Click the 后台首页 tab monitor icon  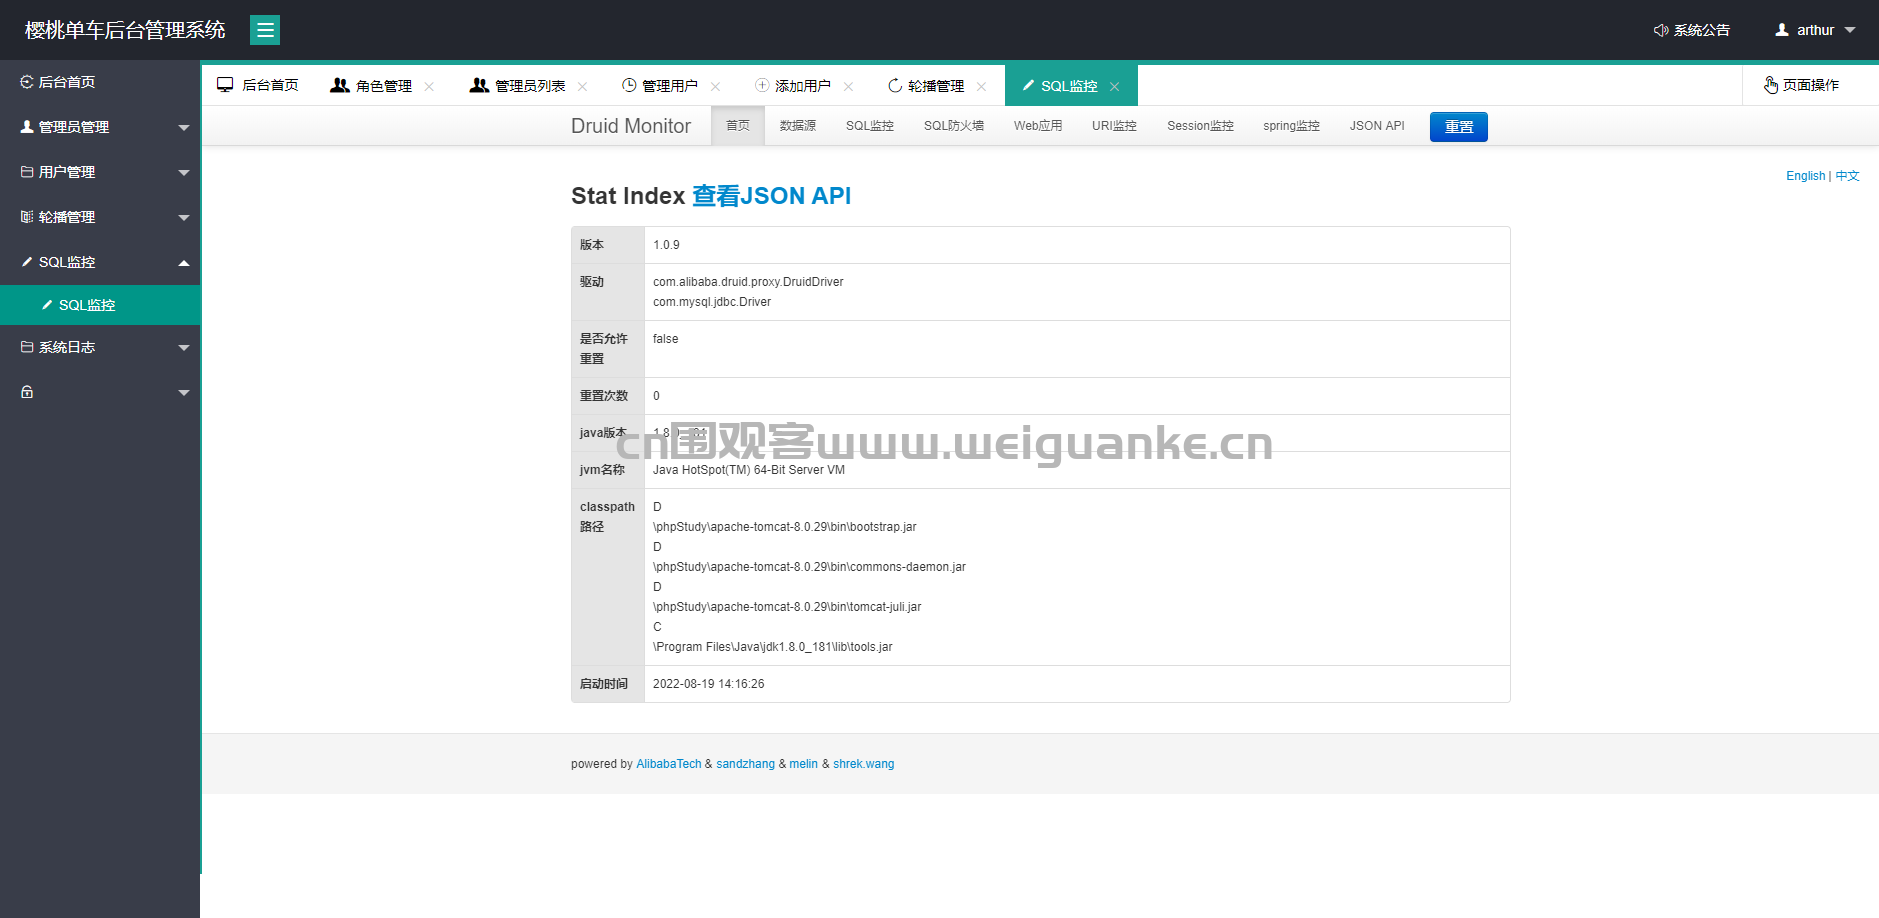(225, 85)
